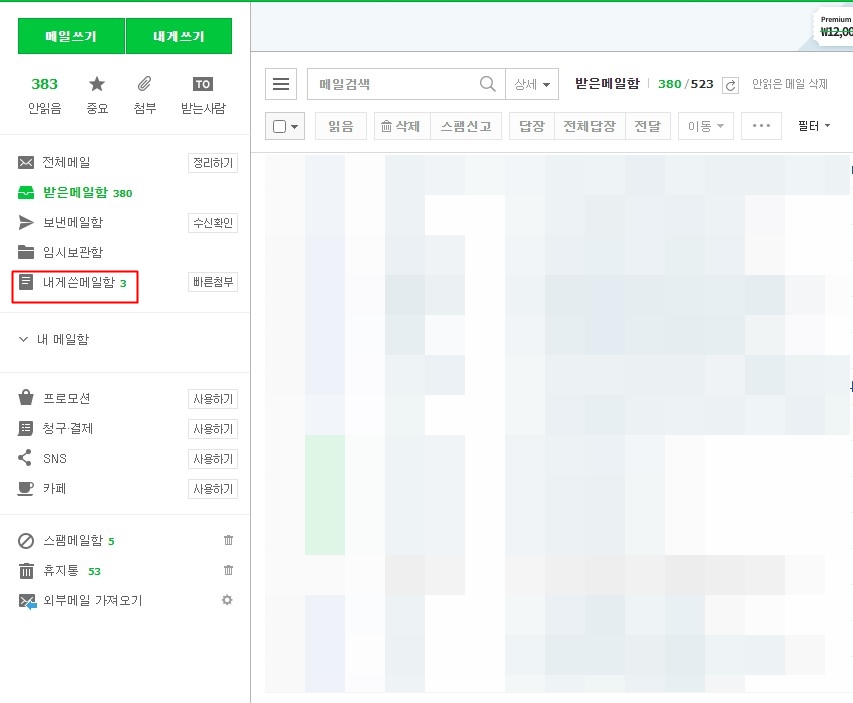Enable 청구·결제 with its 사용하기 button

213,429
